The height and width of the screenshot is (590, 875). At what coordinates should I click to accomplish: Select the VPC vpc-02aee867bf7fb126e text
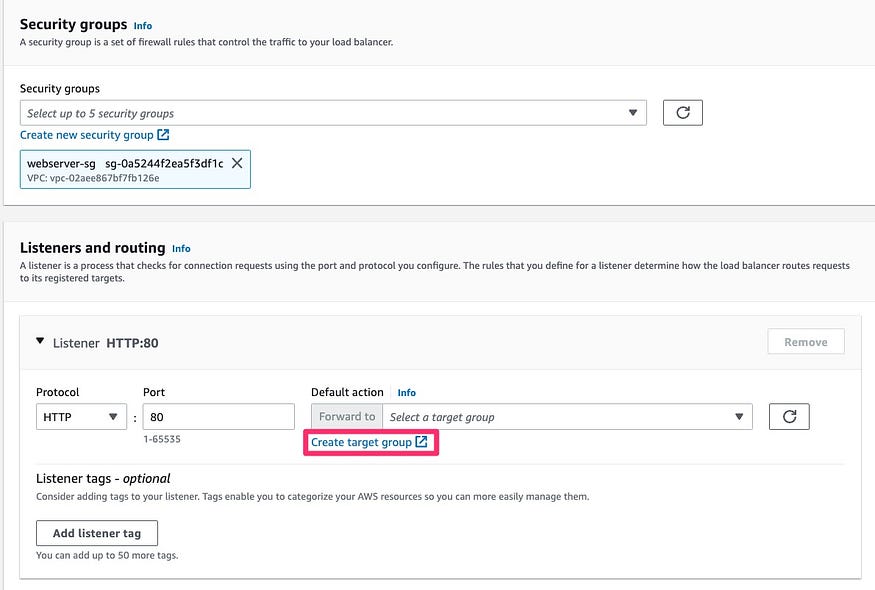(93, 179)
